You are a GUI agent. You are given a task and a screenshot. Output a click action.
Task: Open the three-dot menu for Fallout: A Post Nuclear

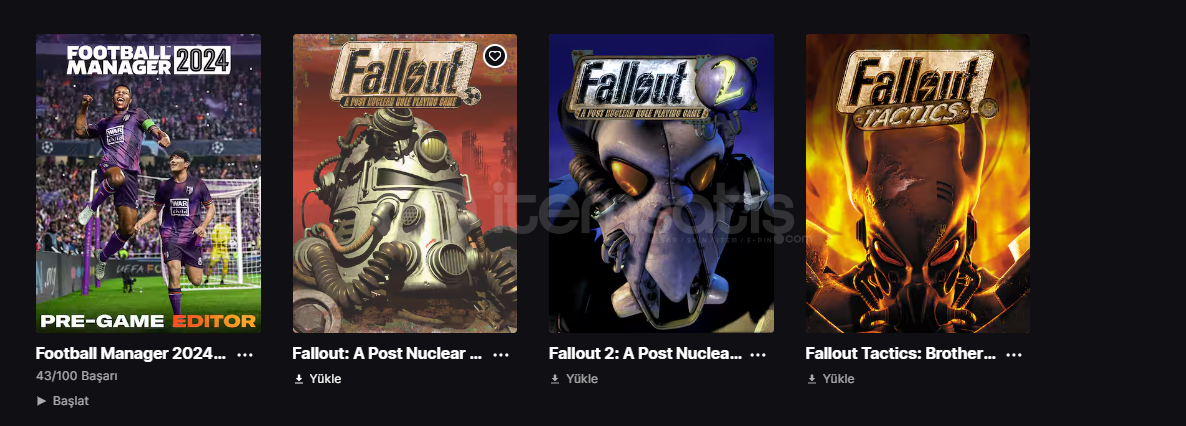point(501,354)
